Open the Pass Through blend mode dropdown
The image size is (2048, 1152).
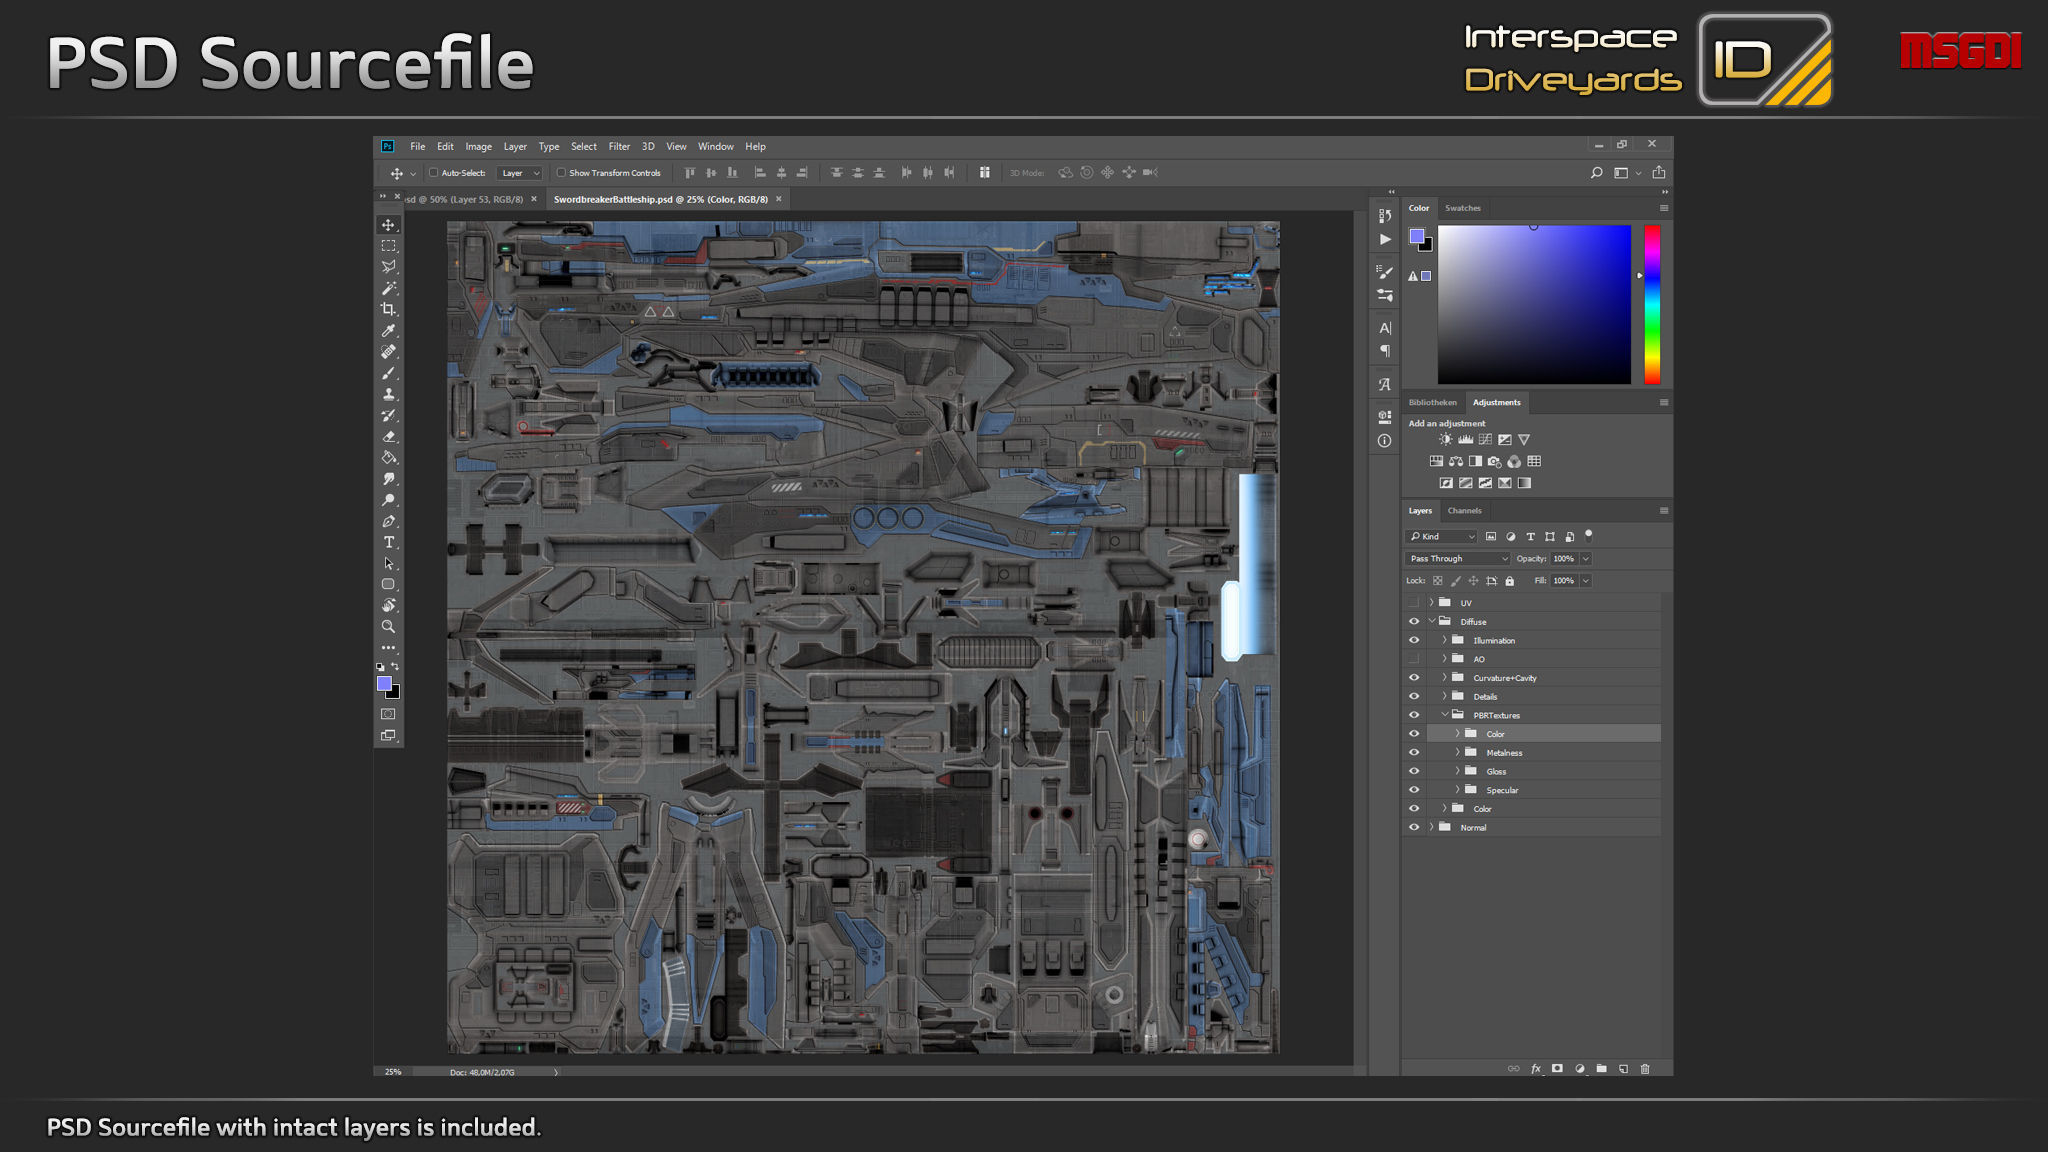coord(1458,559)
